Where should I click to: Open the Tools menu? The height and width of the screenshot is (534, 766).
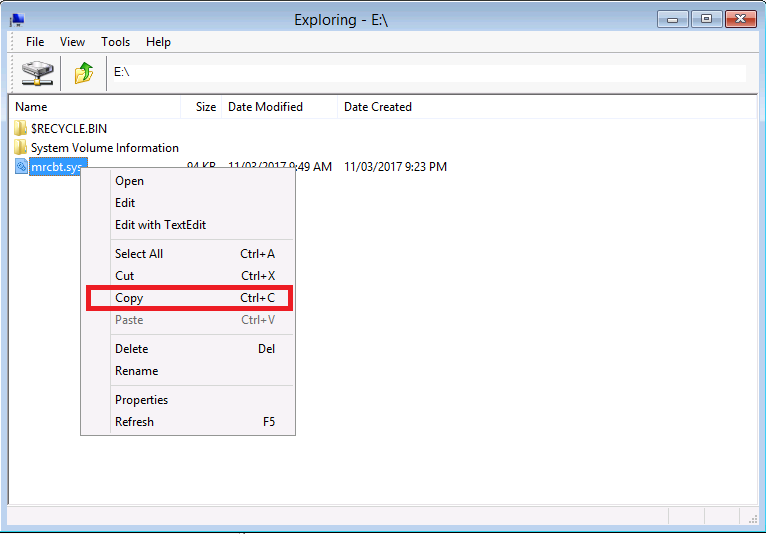click(x=115, y=42)
